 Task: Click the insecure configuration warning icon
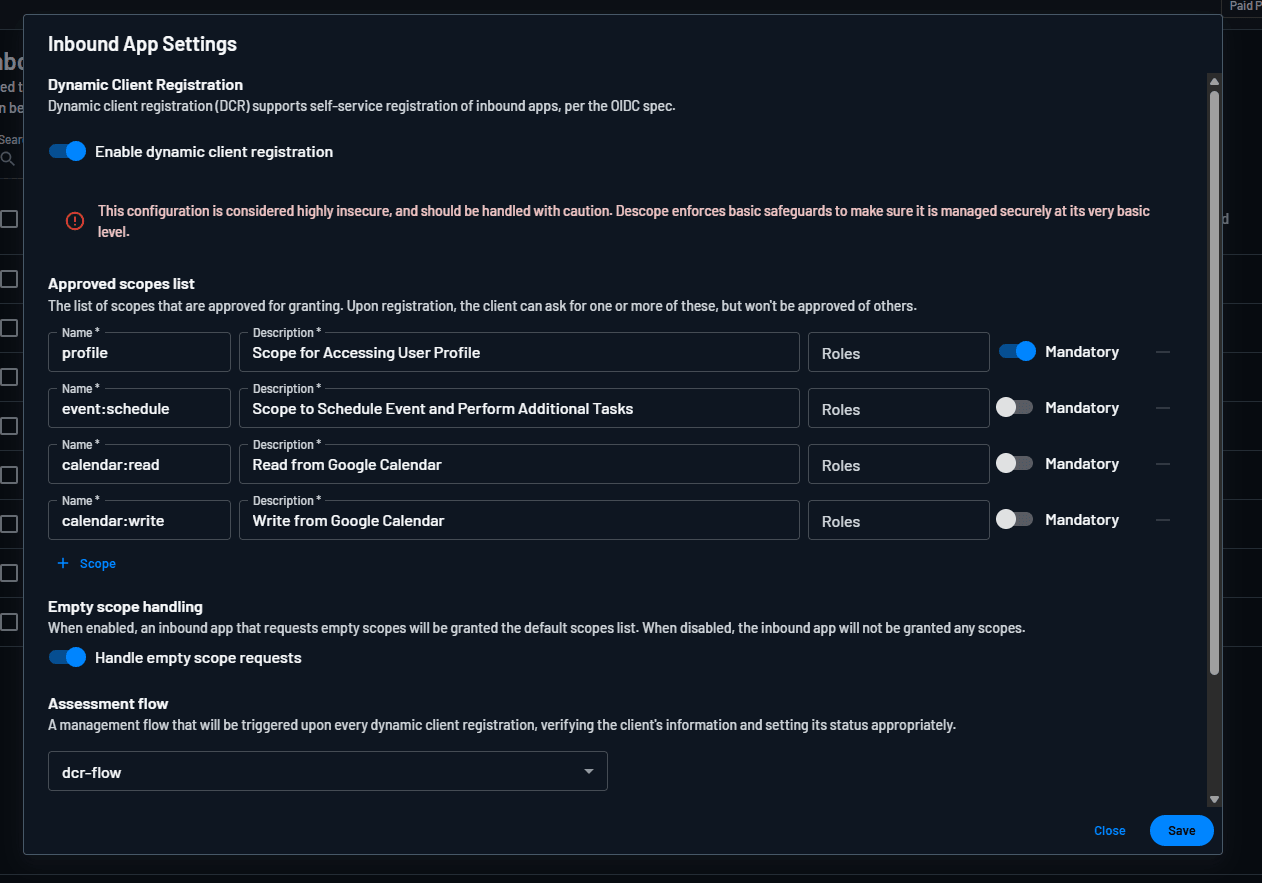(x=74, y=221)
